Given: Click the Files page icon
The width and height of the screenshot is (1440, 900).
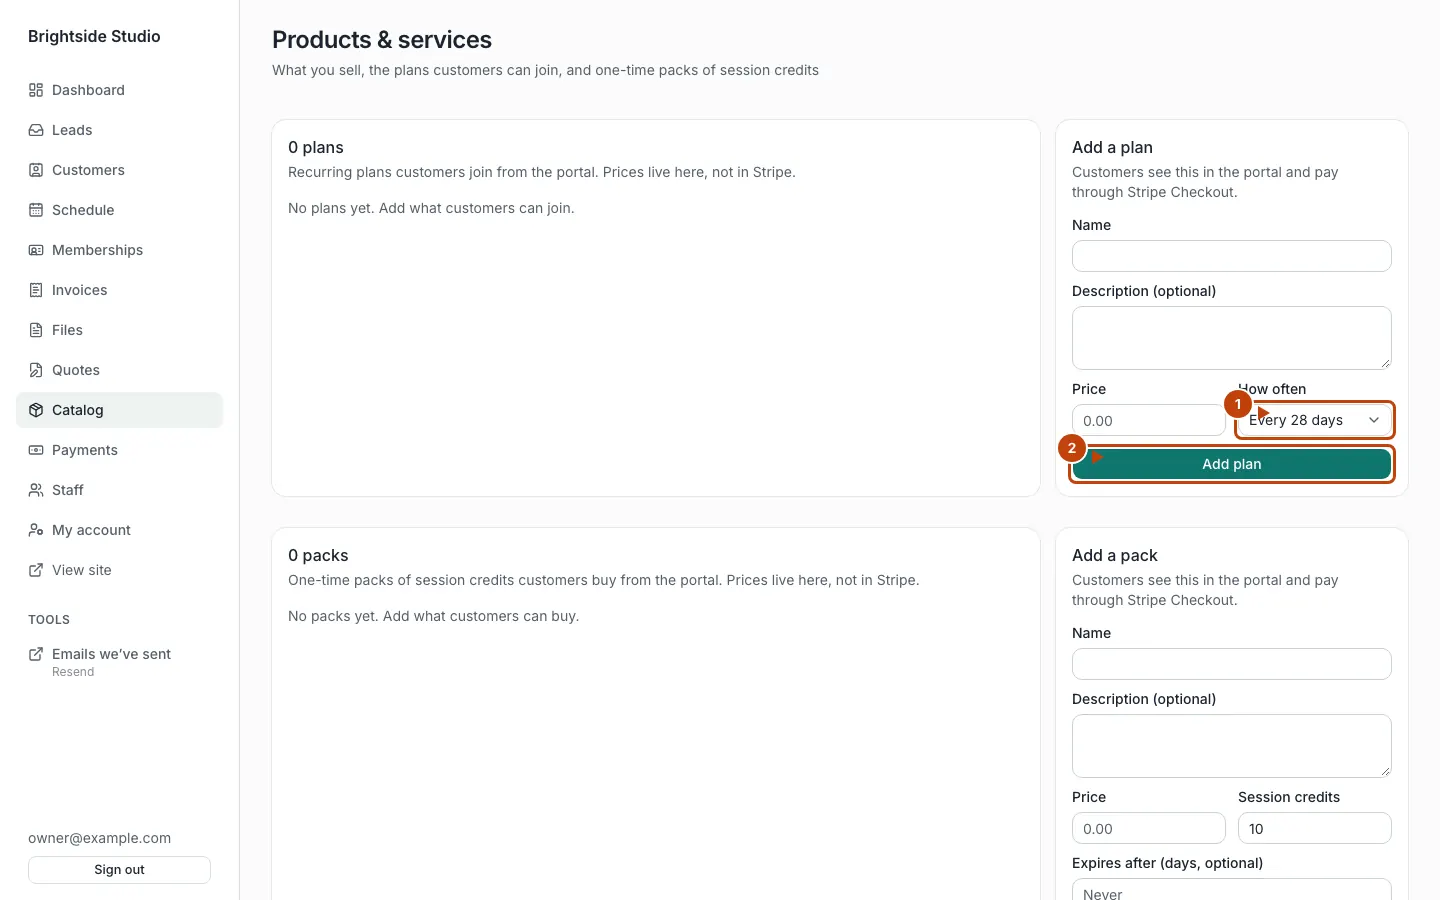Looking at the screenshot, I should [36, 330].
